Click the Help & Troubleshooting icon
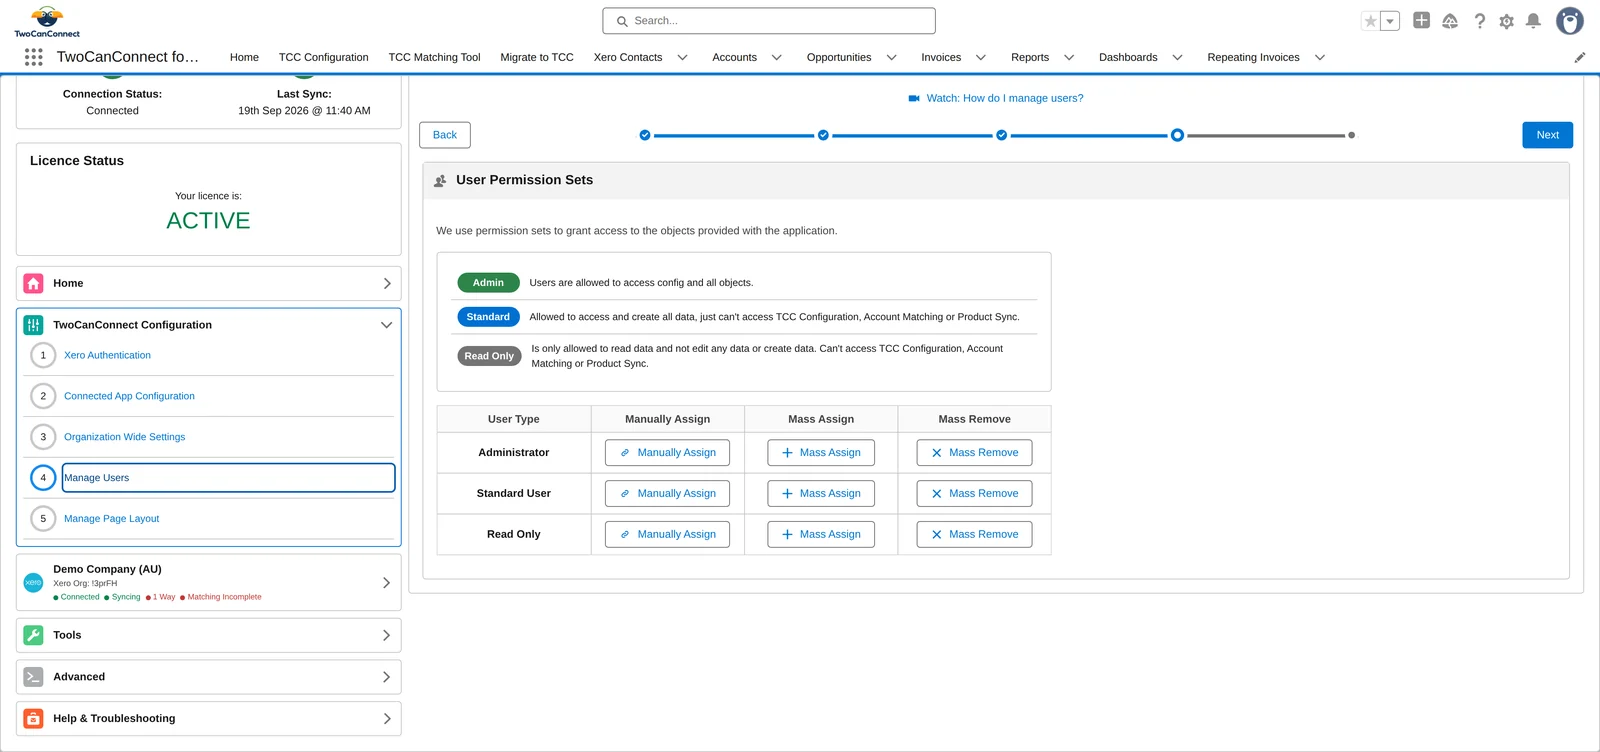This screenshot has width=1600, height=752. tap(33, 719)
